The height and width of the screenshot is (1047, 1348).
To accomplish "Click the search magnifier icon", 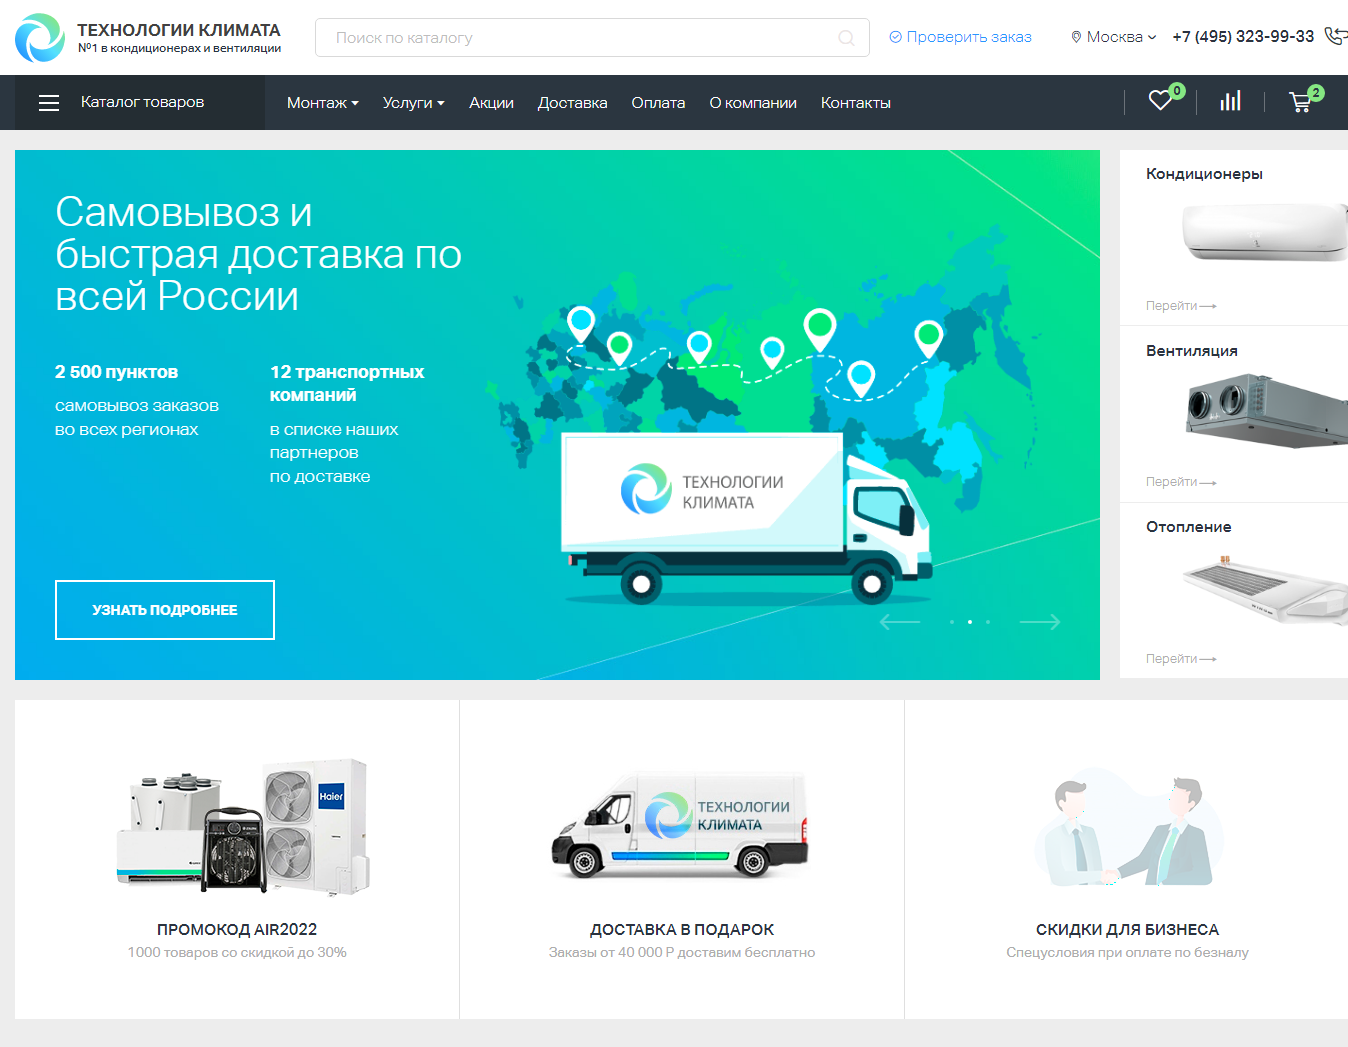I will 846,38.
